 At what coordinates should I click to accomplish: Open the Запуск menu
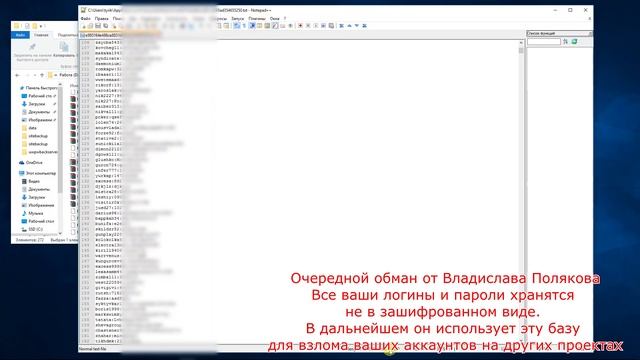(x=238, y=18)
